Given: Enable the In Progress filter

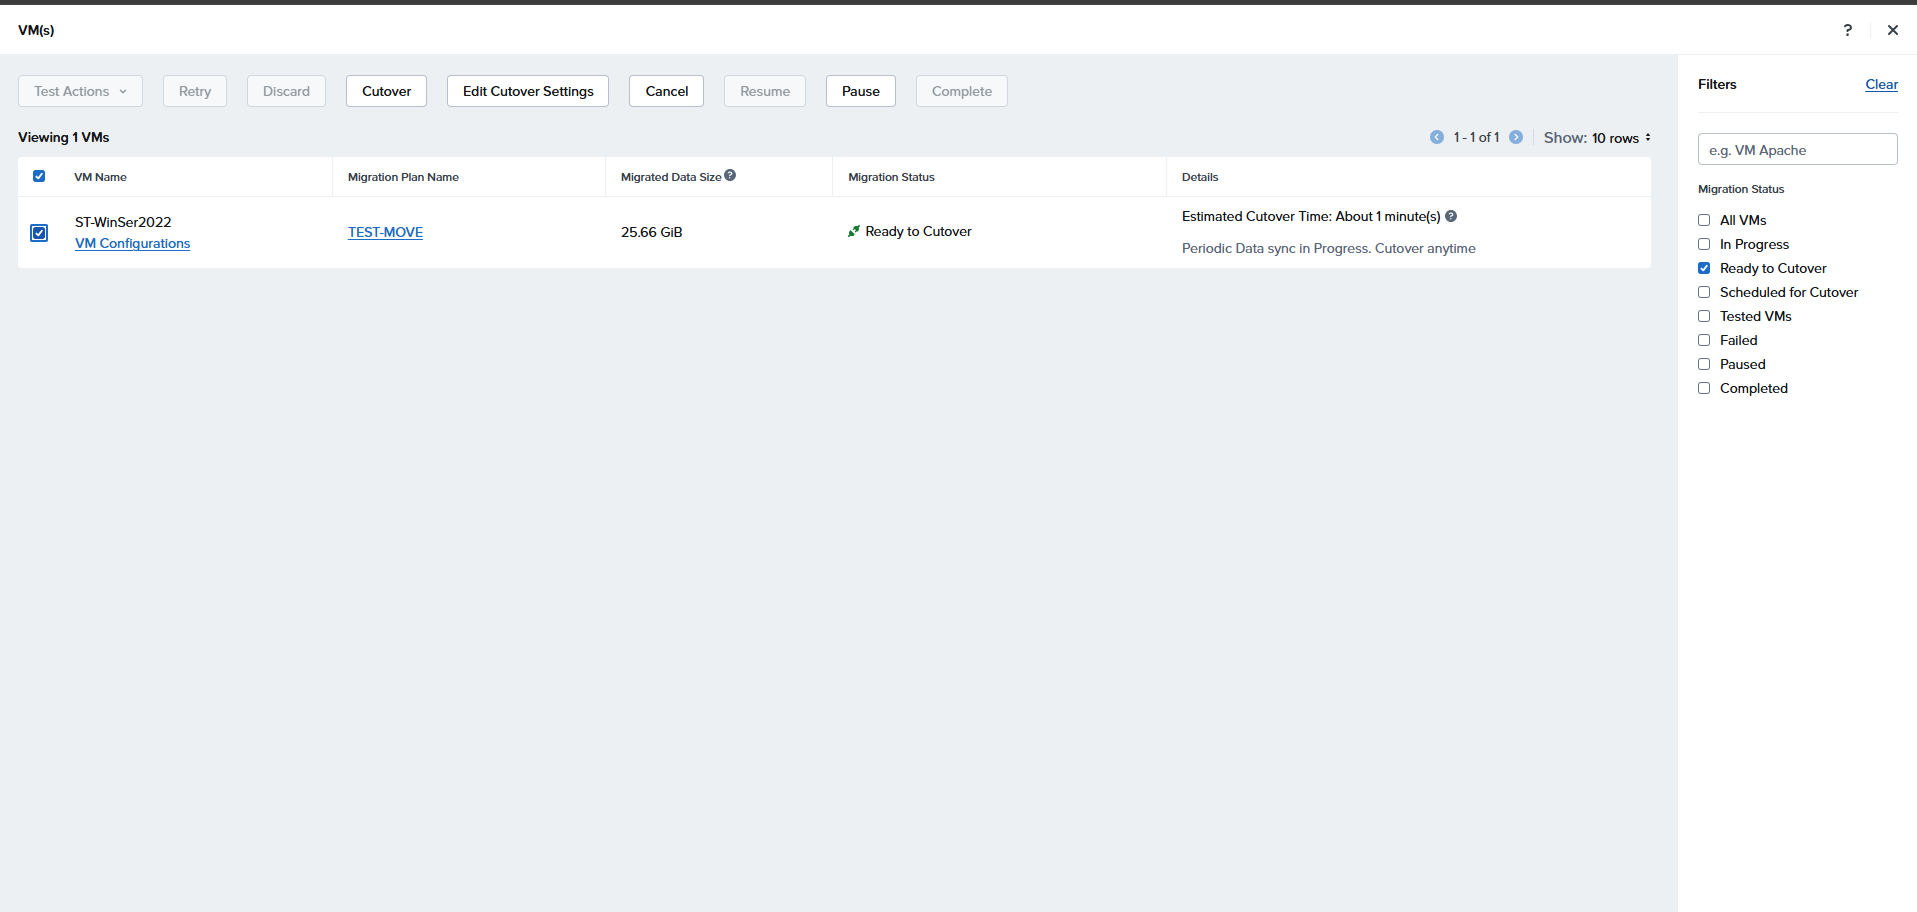Looking at the screenshot, I should pos(1704,244).
